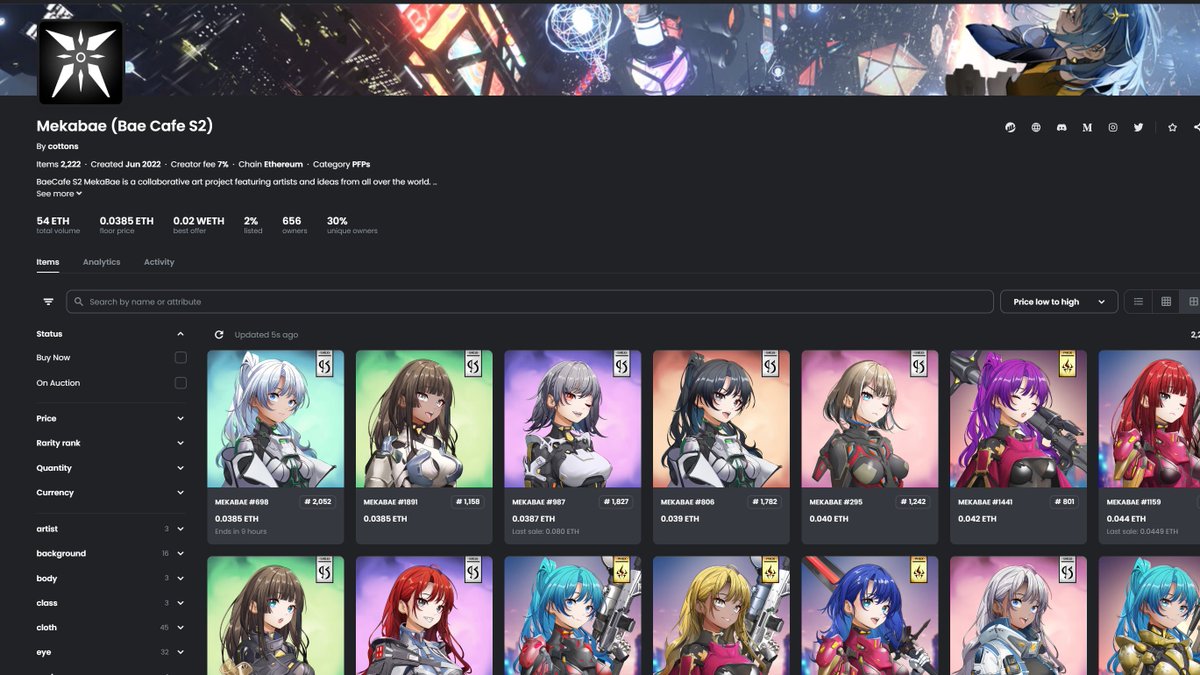Image resolution: width=1200 pixels, height=675 pixels.
Task: Open the Etherscan chart icon link
Action: pos(1010,127)
